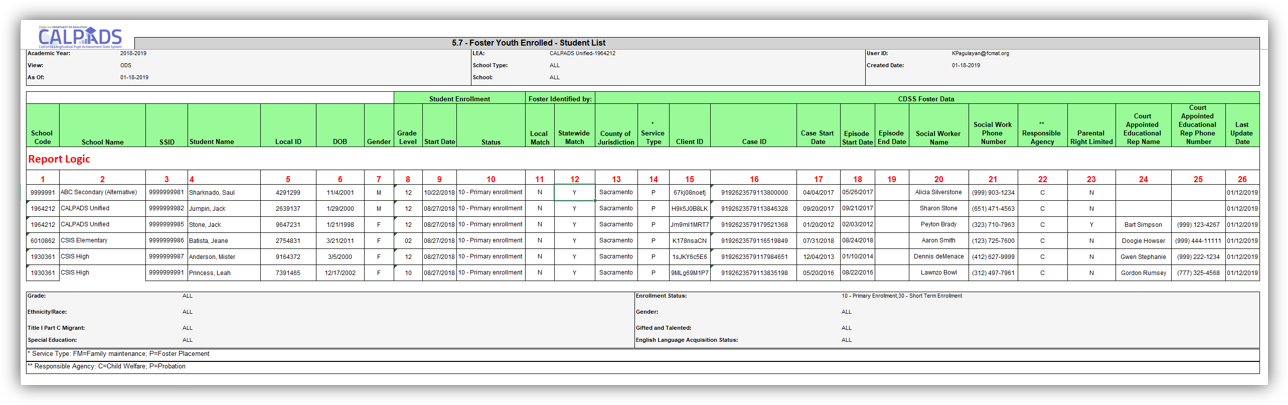Select student name cell Princess, Leah
Image resolution: width=1288 pixels, height=405 pixels.
coord(223,272)
